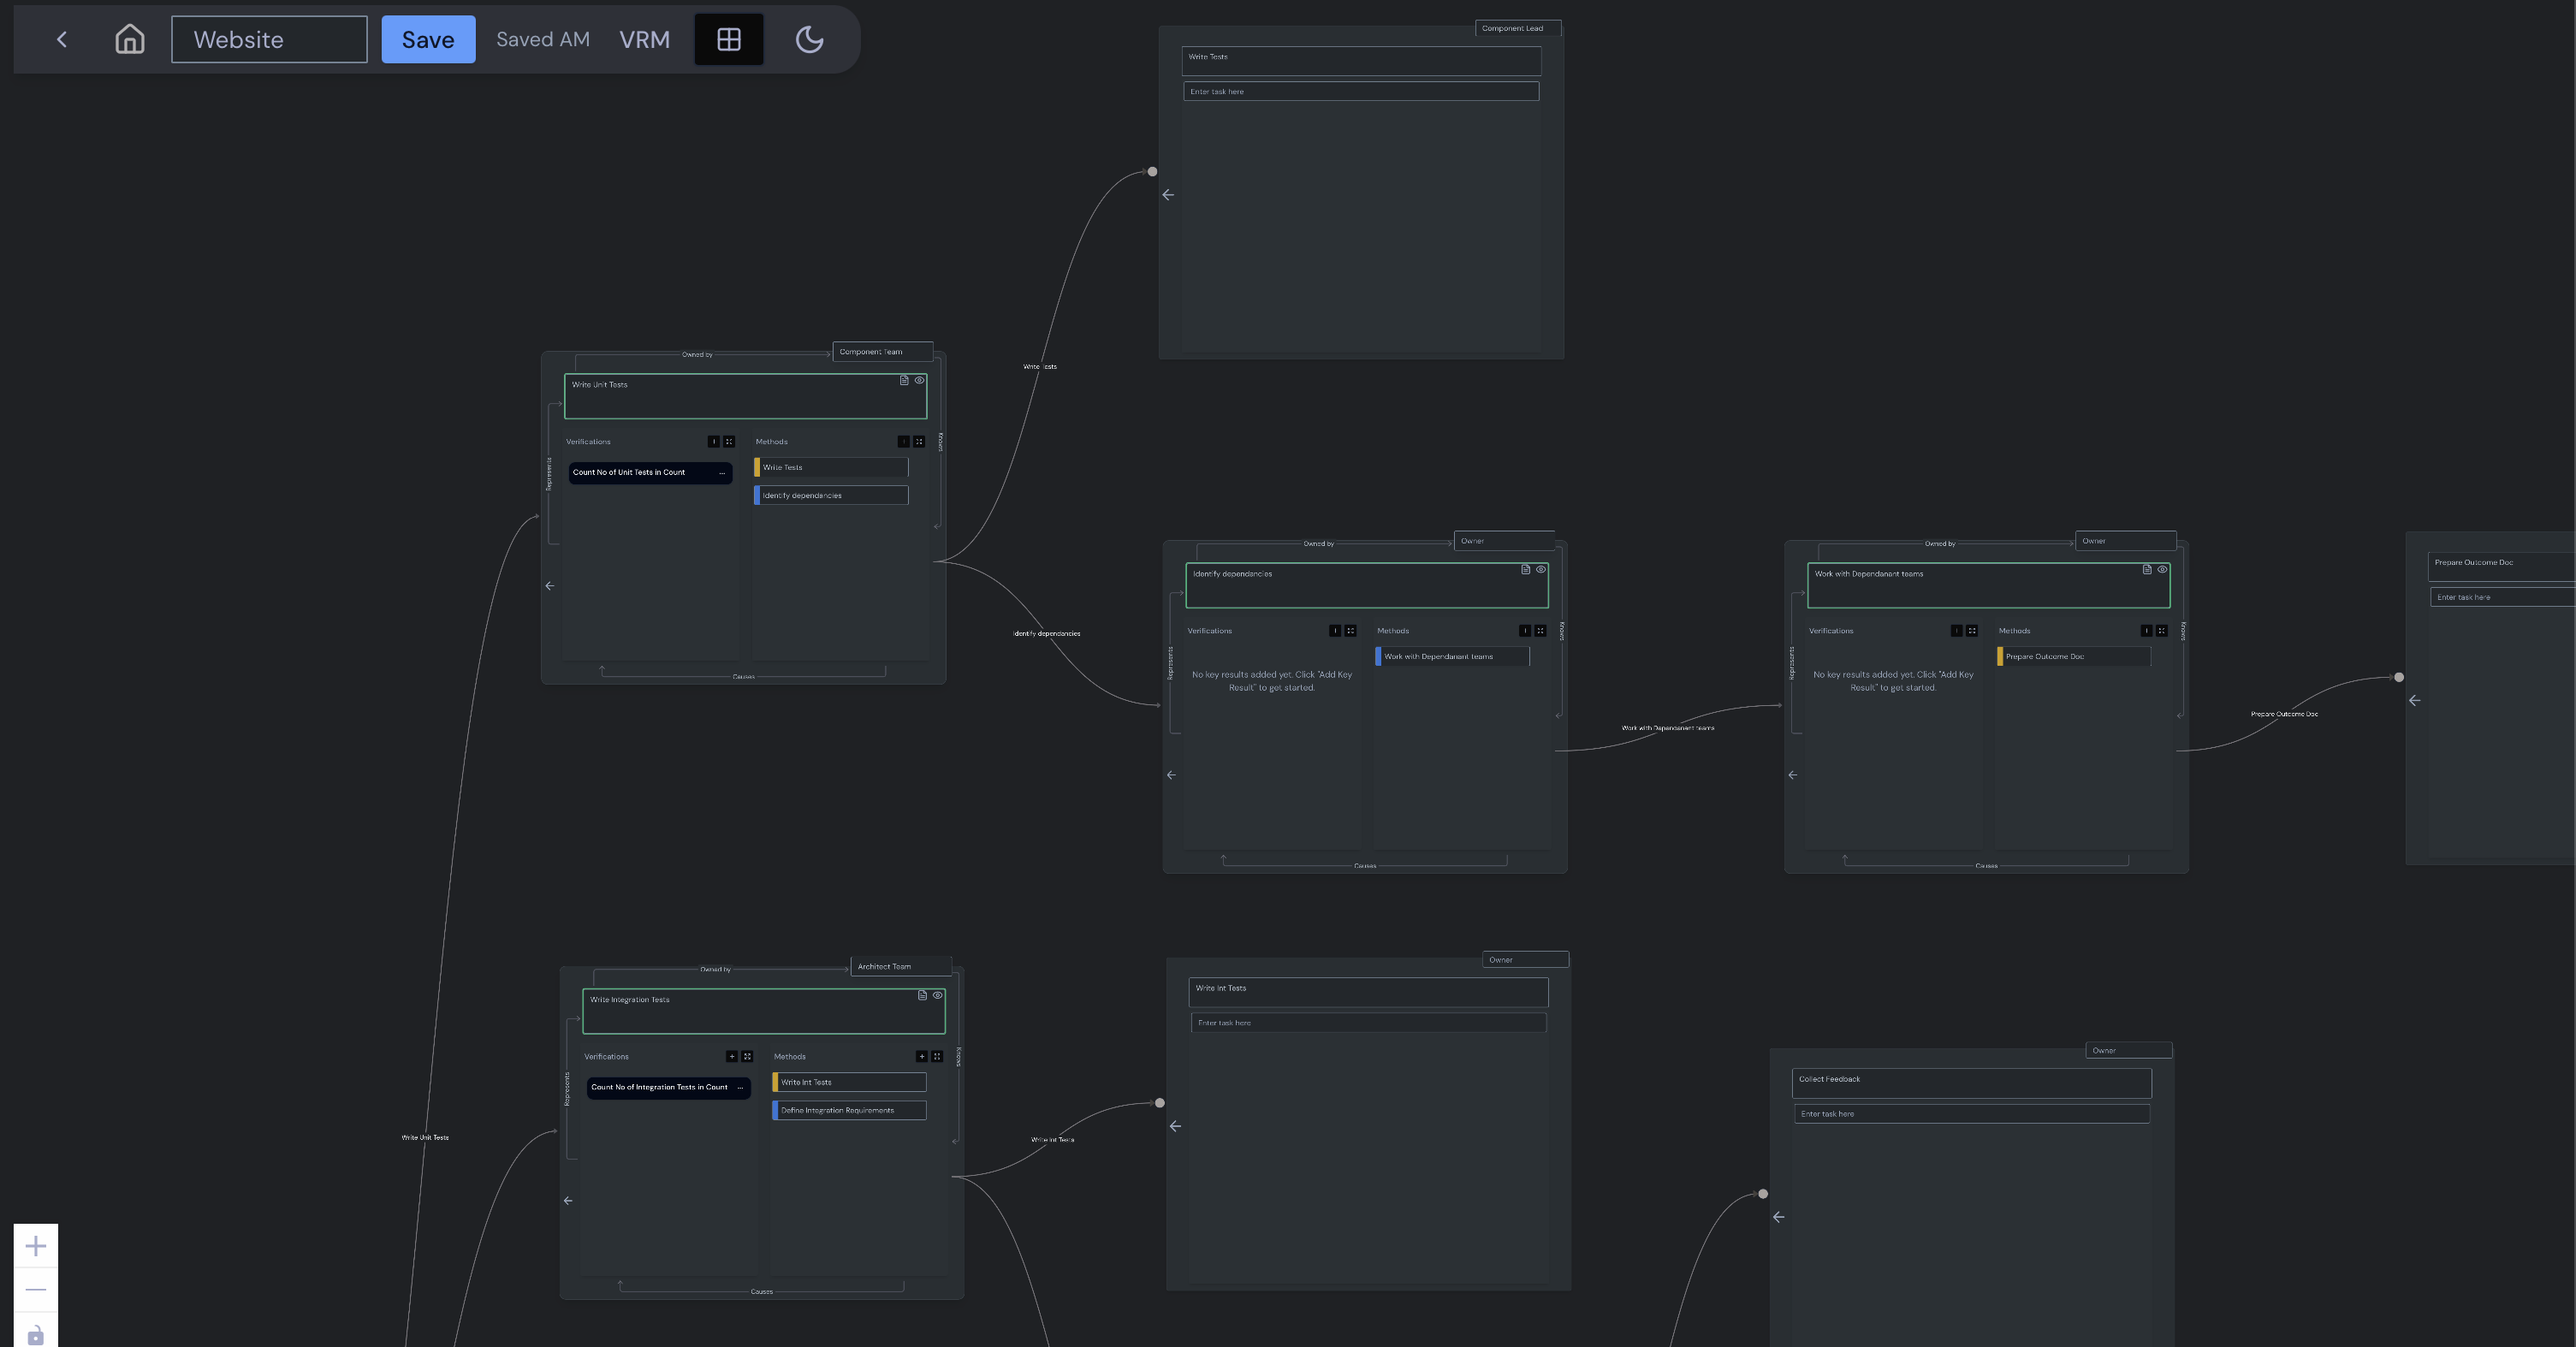The image size is (2576, 1347).
Task: Collapse the Write Unit Tests card using its left arrow
Action: (x=549, y=585)
